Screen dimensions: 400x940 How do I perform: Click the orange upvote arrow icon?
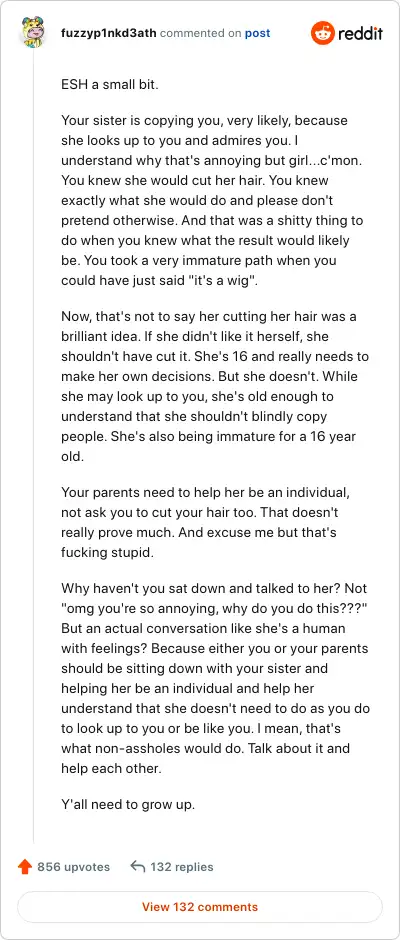click(x=25, y=866)
